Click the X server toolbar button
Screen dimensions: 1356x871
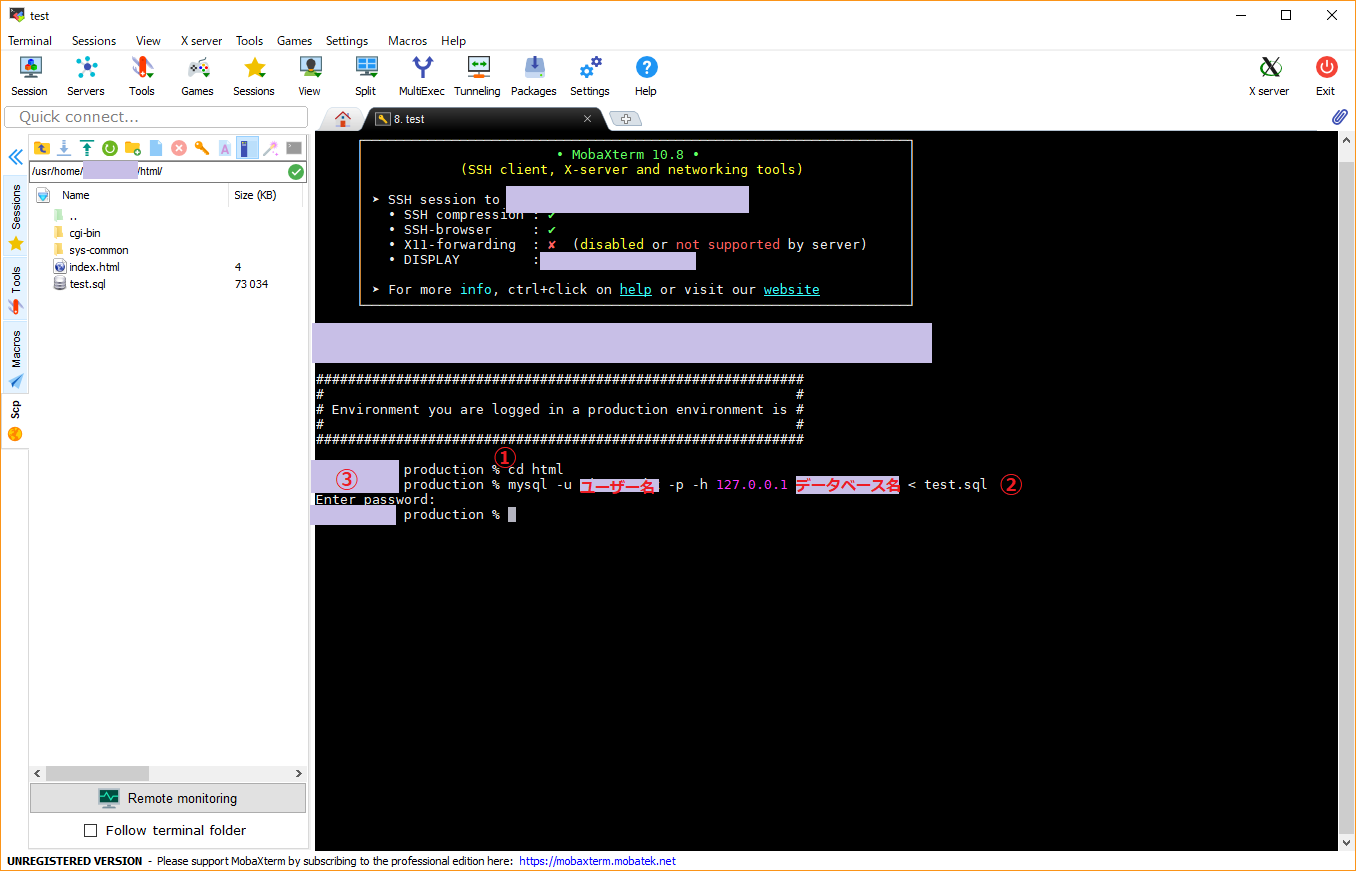(x=1270, y=76)
